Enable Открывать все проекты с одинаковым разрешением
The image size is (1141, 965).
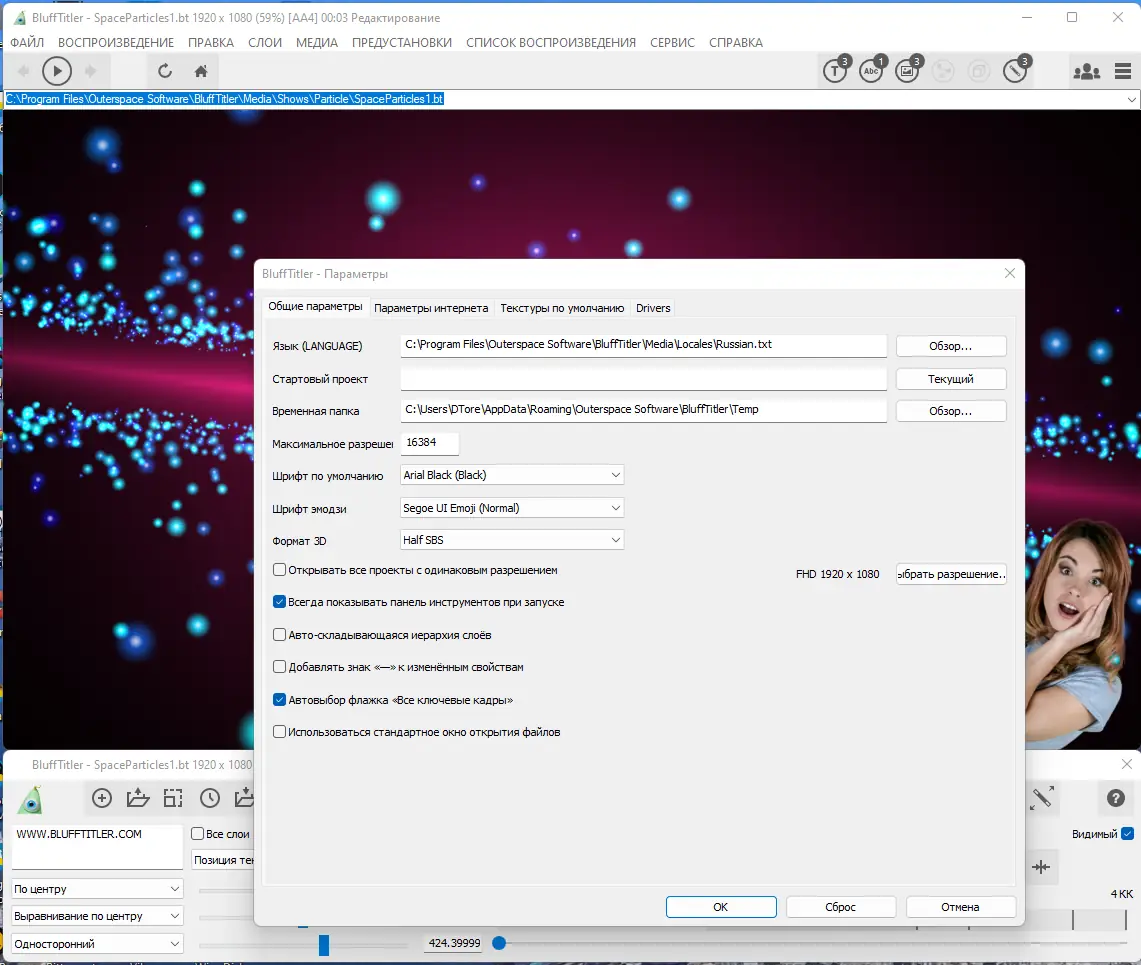click(279, 570)
